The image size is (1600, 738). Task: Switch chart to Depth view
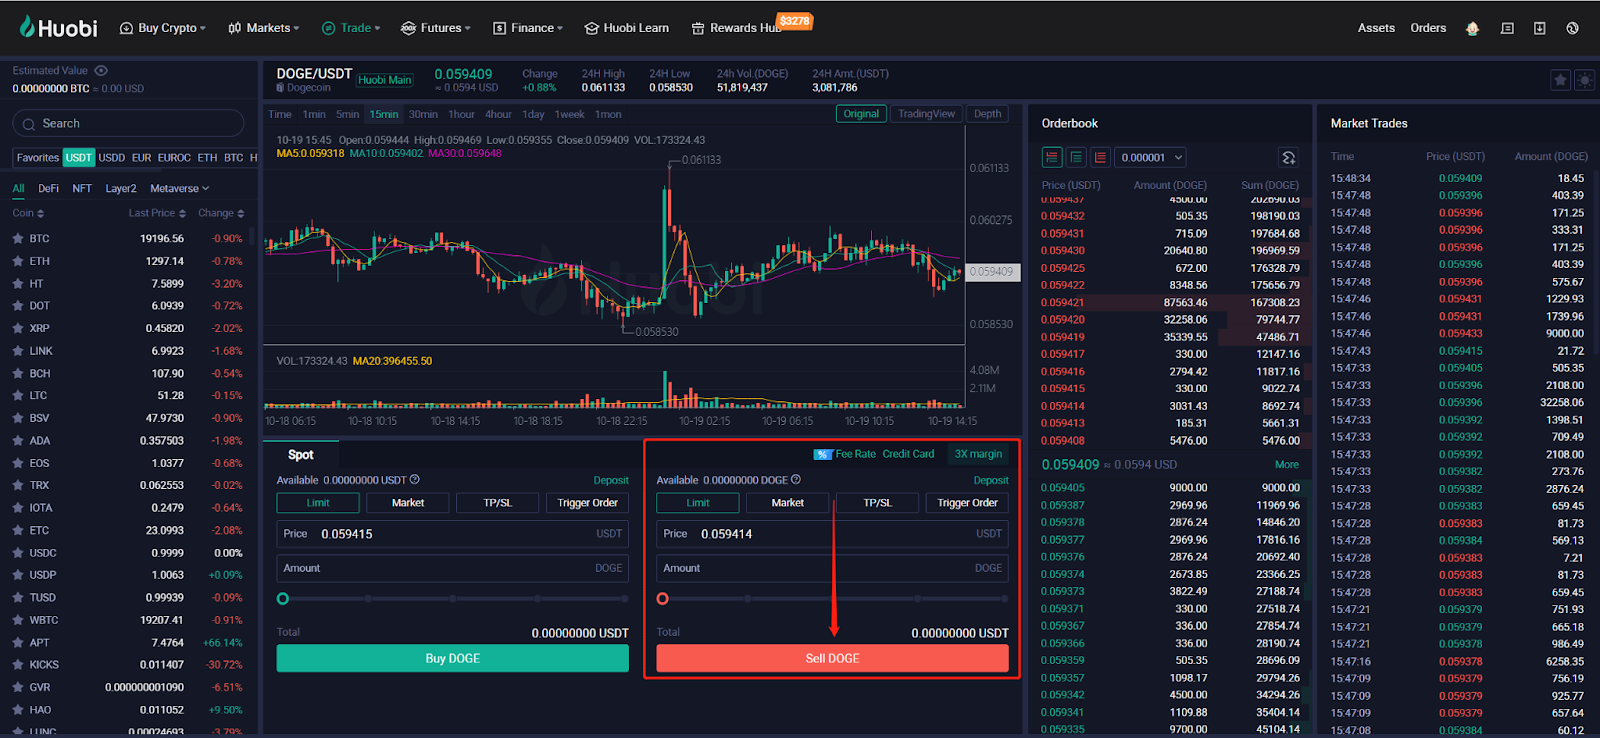click(x=987, y=114)
